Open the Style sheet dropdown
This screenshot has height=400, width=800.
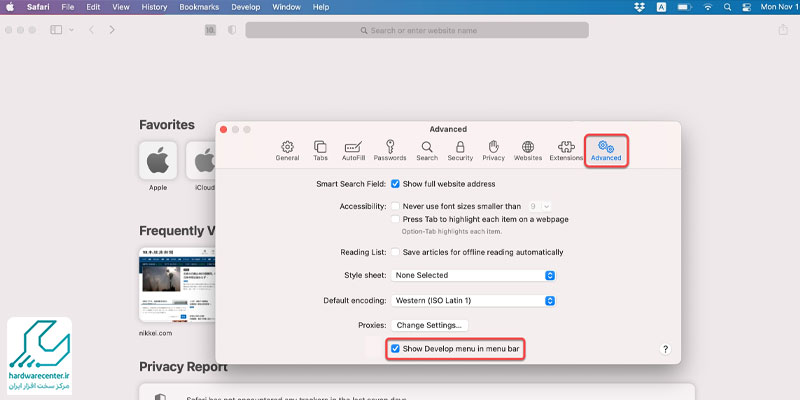pyautogui.click(x=473, y=275)
